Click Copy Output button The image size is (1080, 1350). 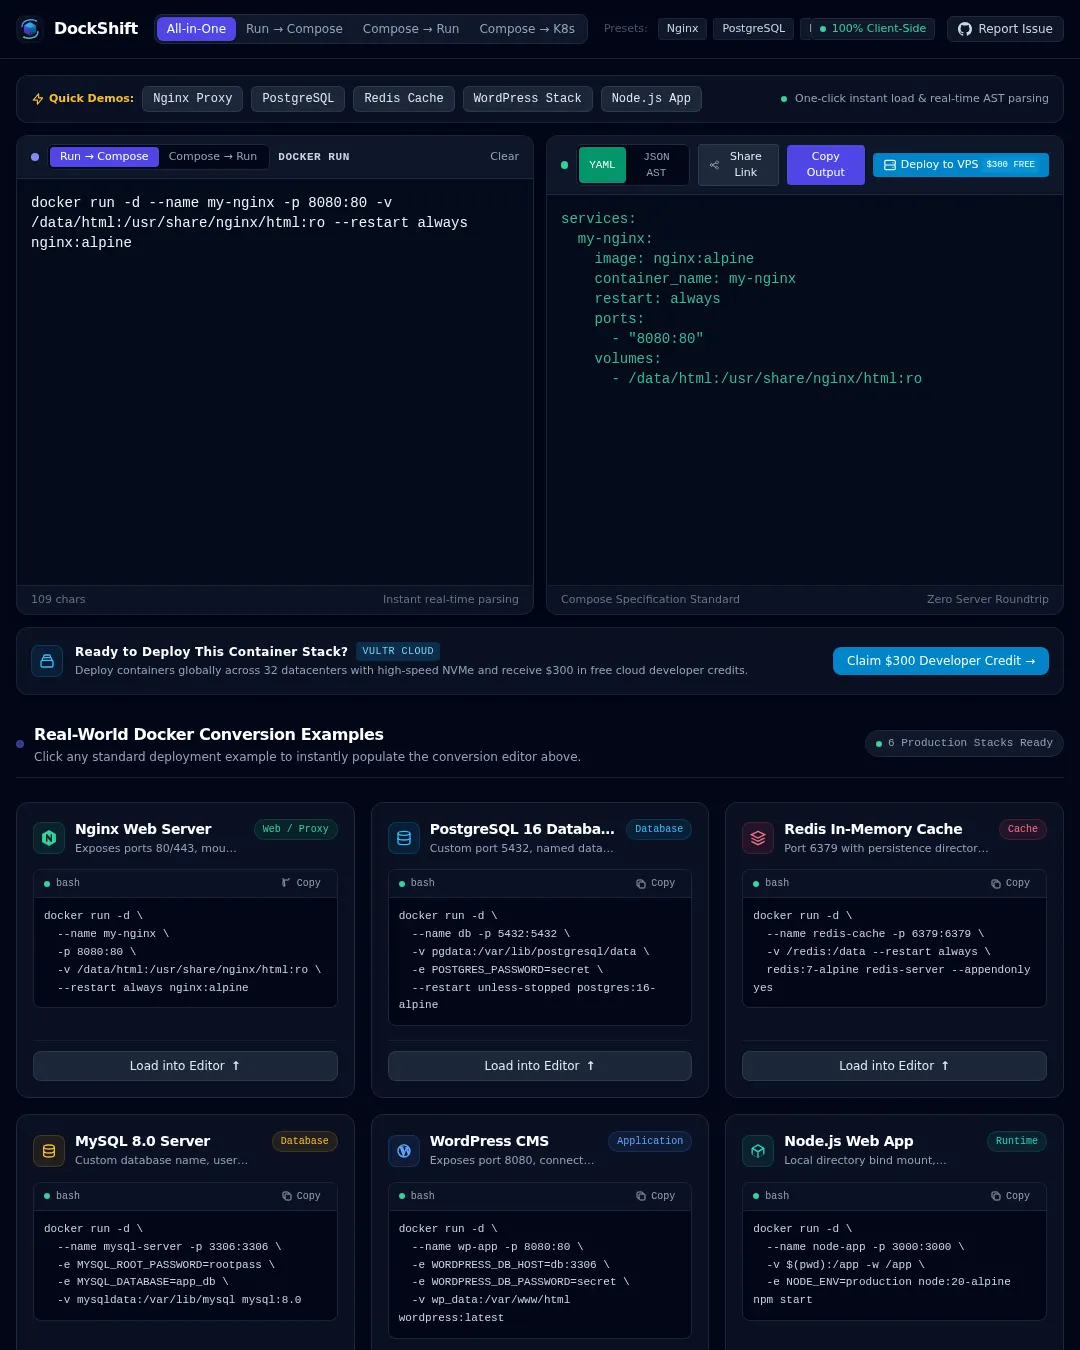point(825,165)
